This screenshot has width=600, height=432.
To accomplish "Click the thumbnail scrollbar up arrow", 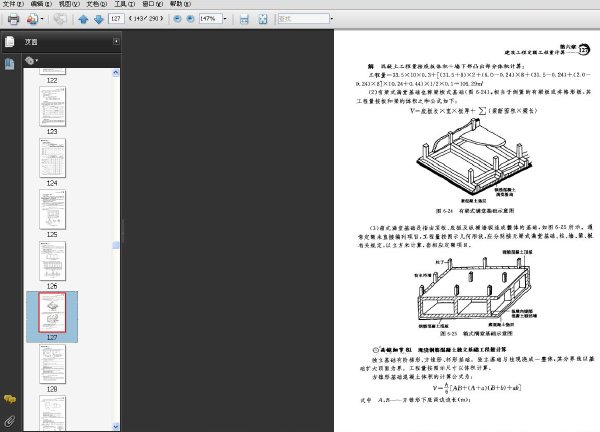I will coord(116,73).
